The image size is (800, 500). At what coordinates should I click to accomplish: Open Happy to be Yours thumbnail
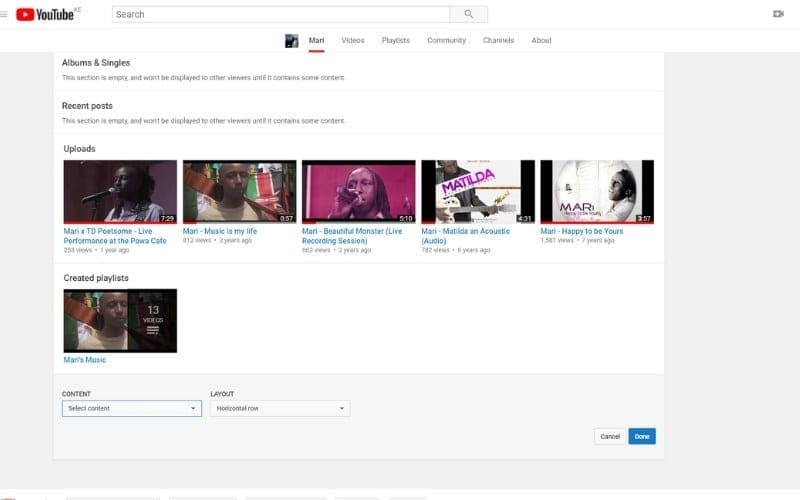point(597,191)
